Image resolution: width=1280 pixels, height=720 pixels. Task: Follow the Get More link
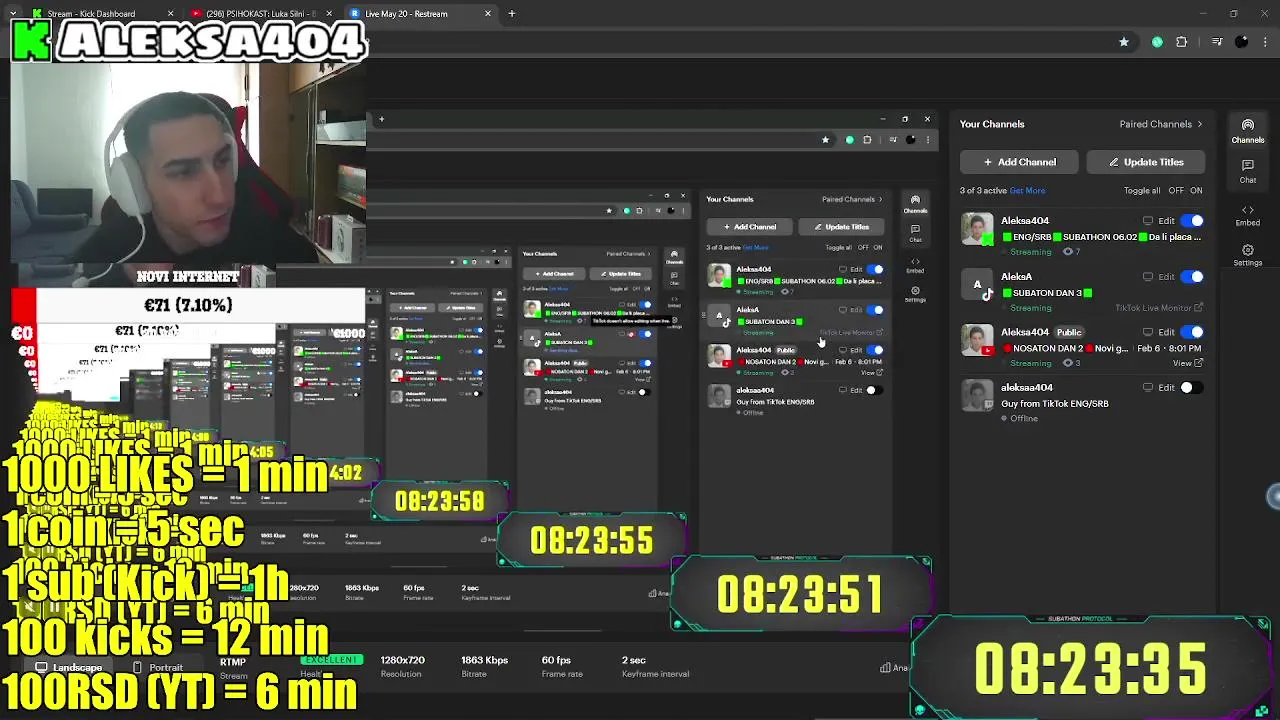[x=1027, y=190]
